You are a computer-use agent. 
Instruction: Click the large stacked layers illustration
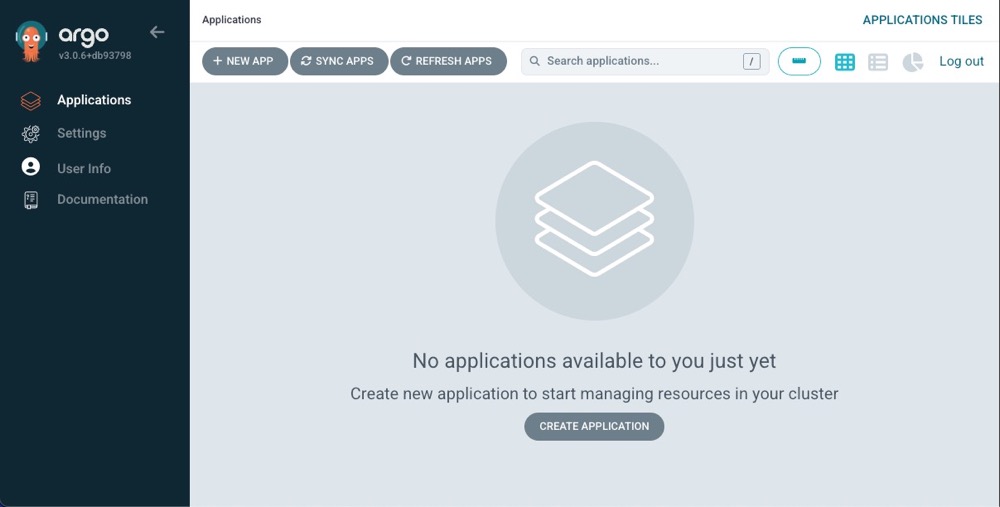[594, 221]
